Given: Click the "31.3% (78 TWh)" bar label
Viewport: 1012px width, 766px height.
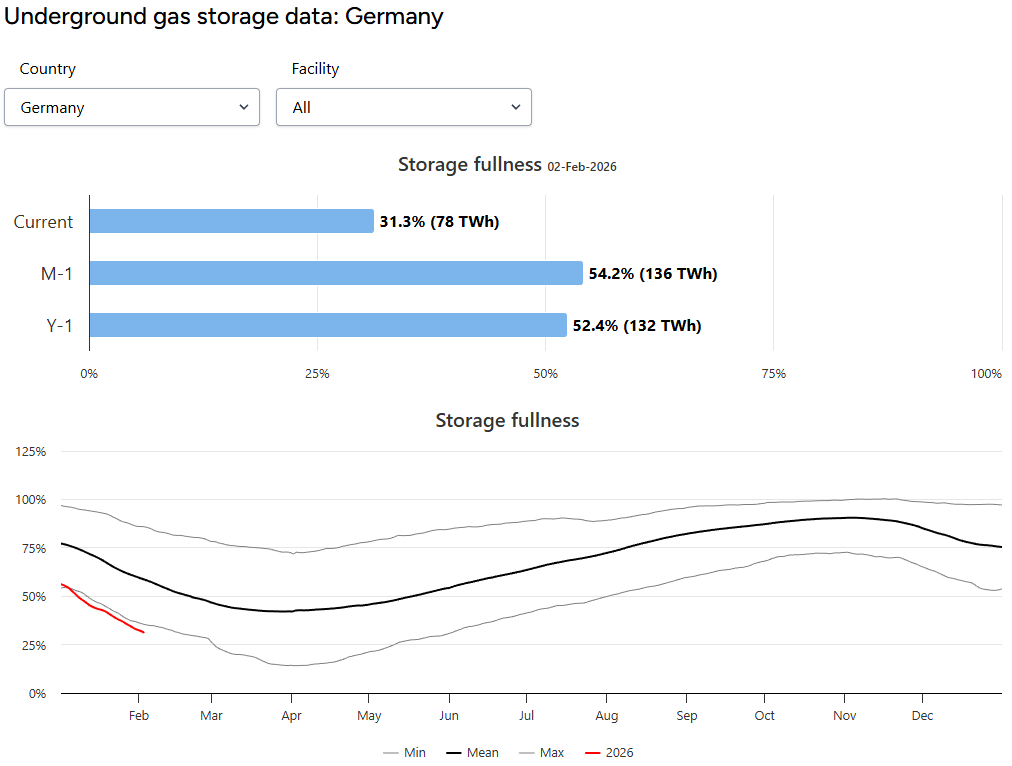Looking at the screenshot, I should pos(439,222).
